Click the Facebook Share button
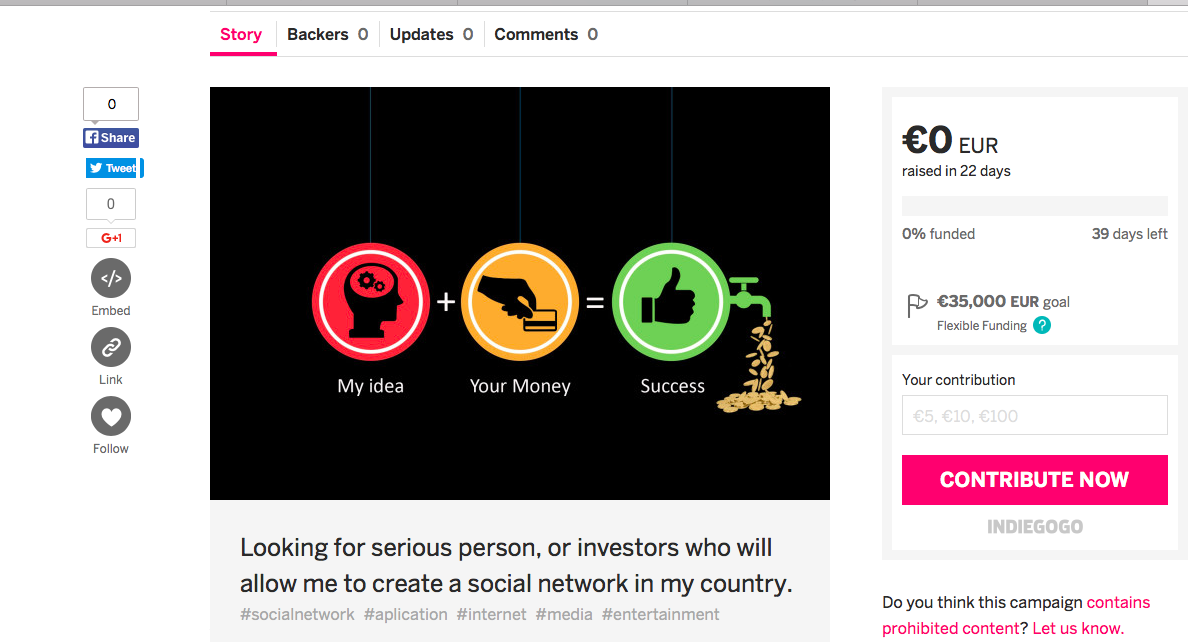 (x=111, y=138)
